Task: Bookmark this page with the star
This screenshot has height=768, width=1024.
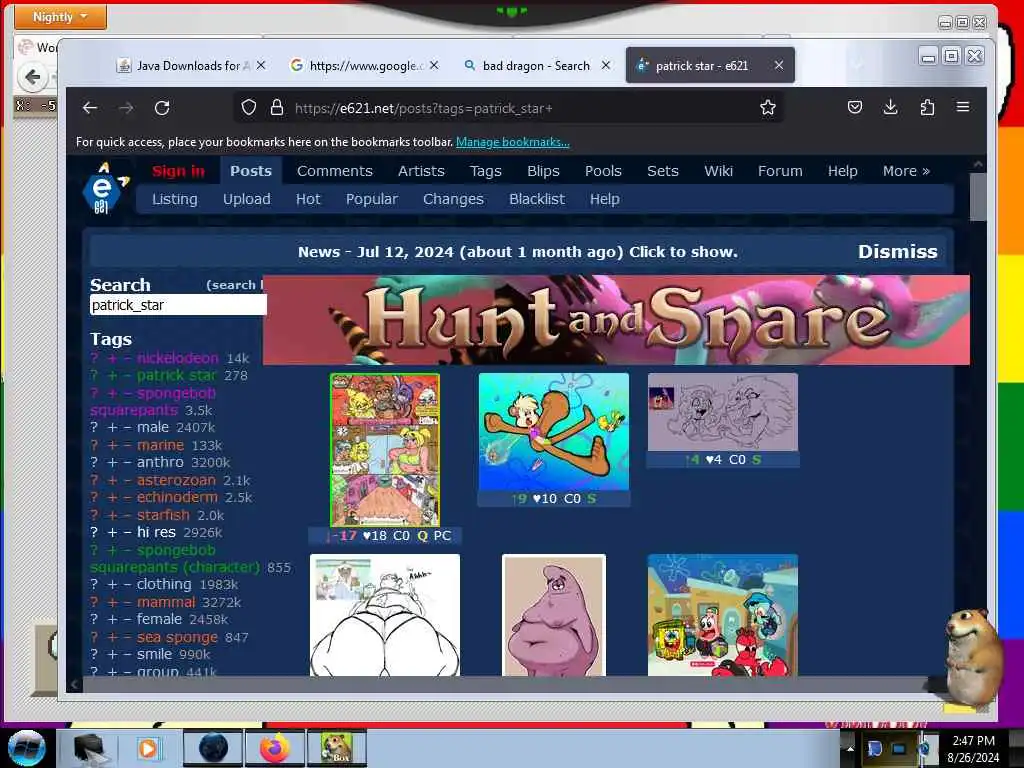Action: tap(768, 108)
